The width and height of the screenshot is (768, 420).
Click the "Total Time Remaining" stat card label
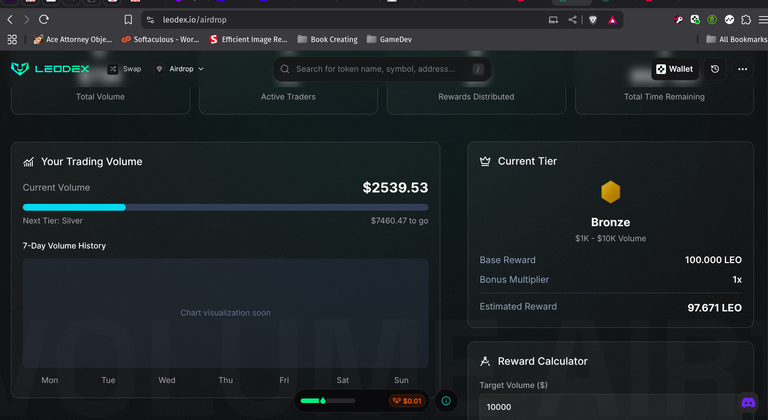click(x=664, y=97)
